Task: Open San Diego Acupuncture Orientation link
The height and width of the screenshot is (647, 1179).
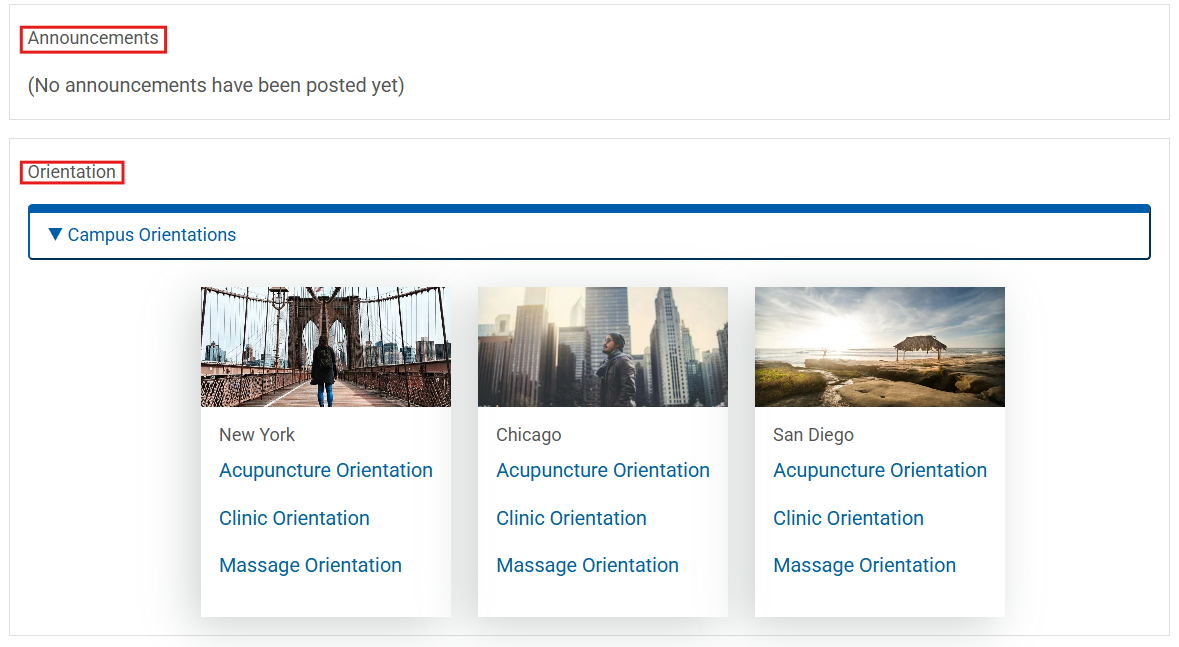Action: (x=880, y=470)
